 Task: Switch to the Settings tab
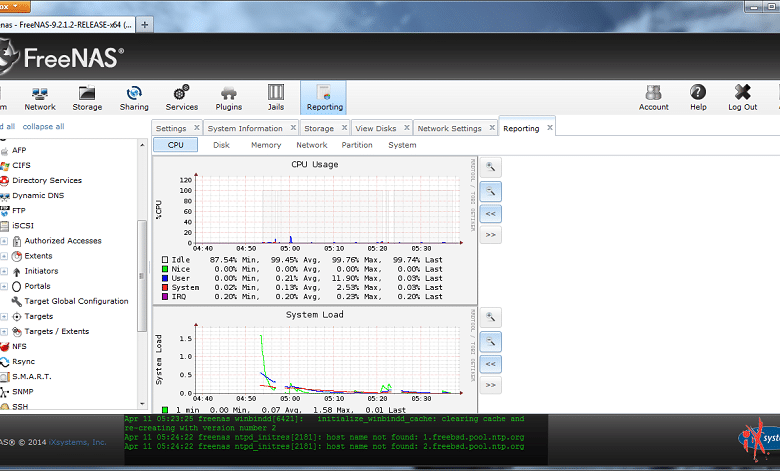coord(171,128)
